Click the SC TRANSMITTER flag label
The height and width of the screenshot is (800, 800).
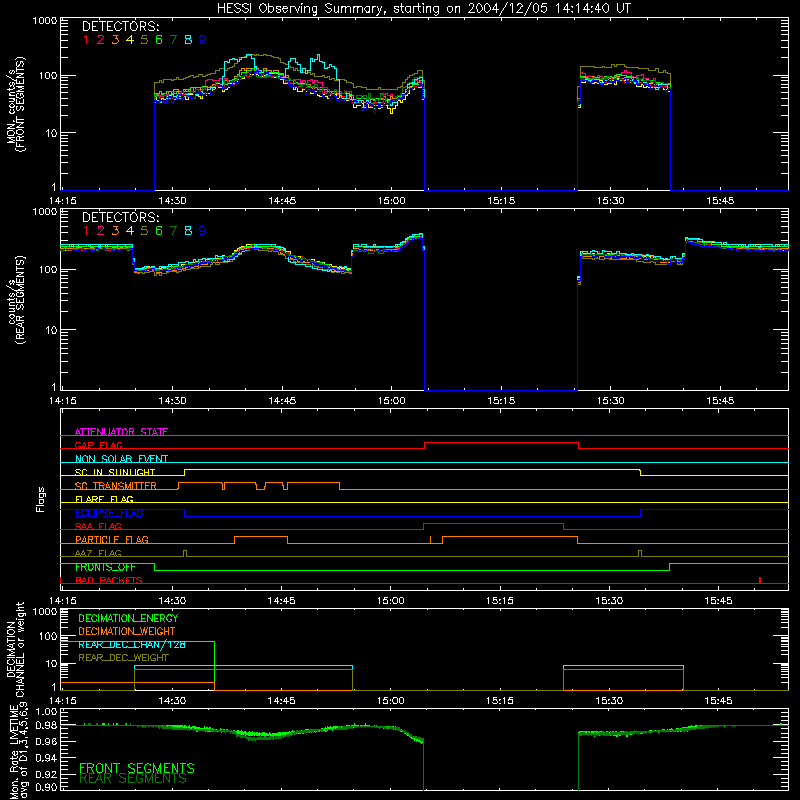116,486
